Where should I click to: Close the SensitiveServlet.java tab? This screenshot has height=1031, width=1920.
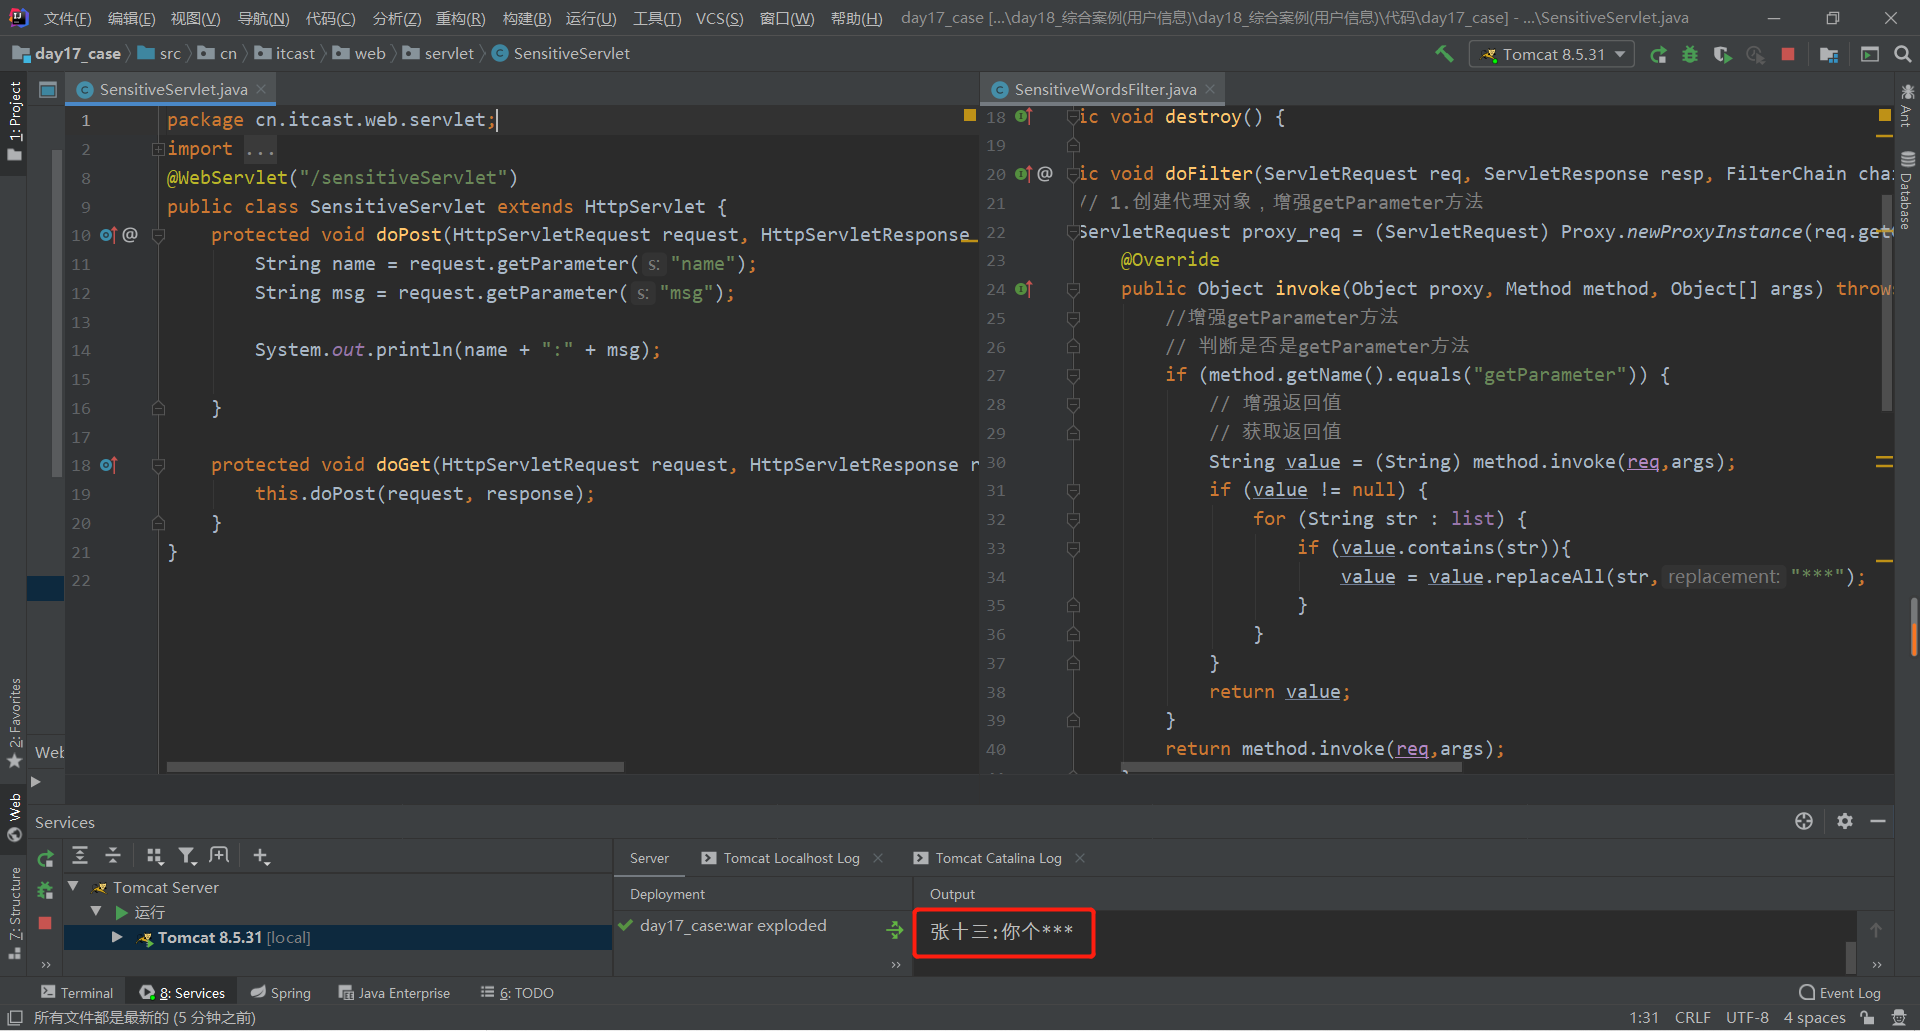pyautogui.click(x=261, y=89)
